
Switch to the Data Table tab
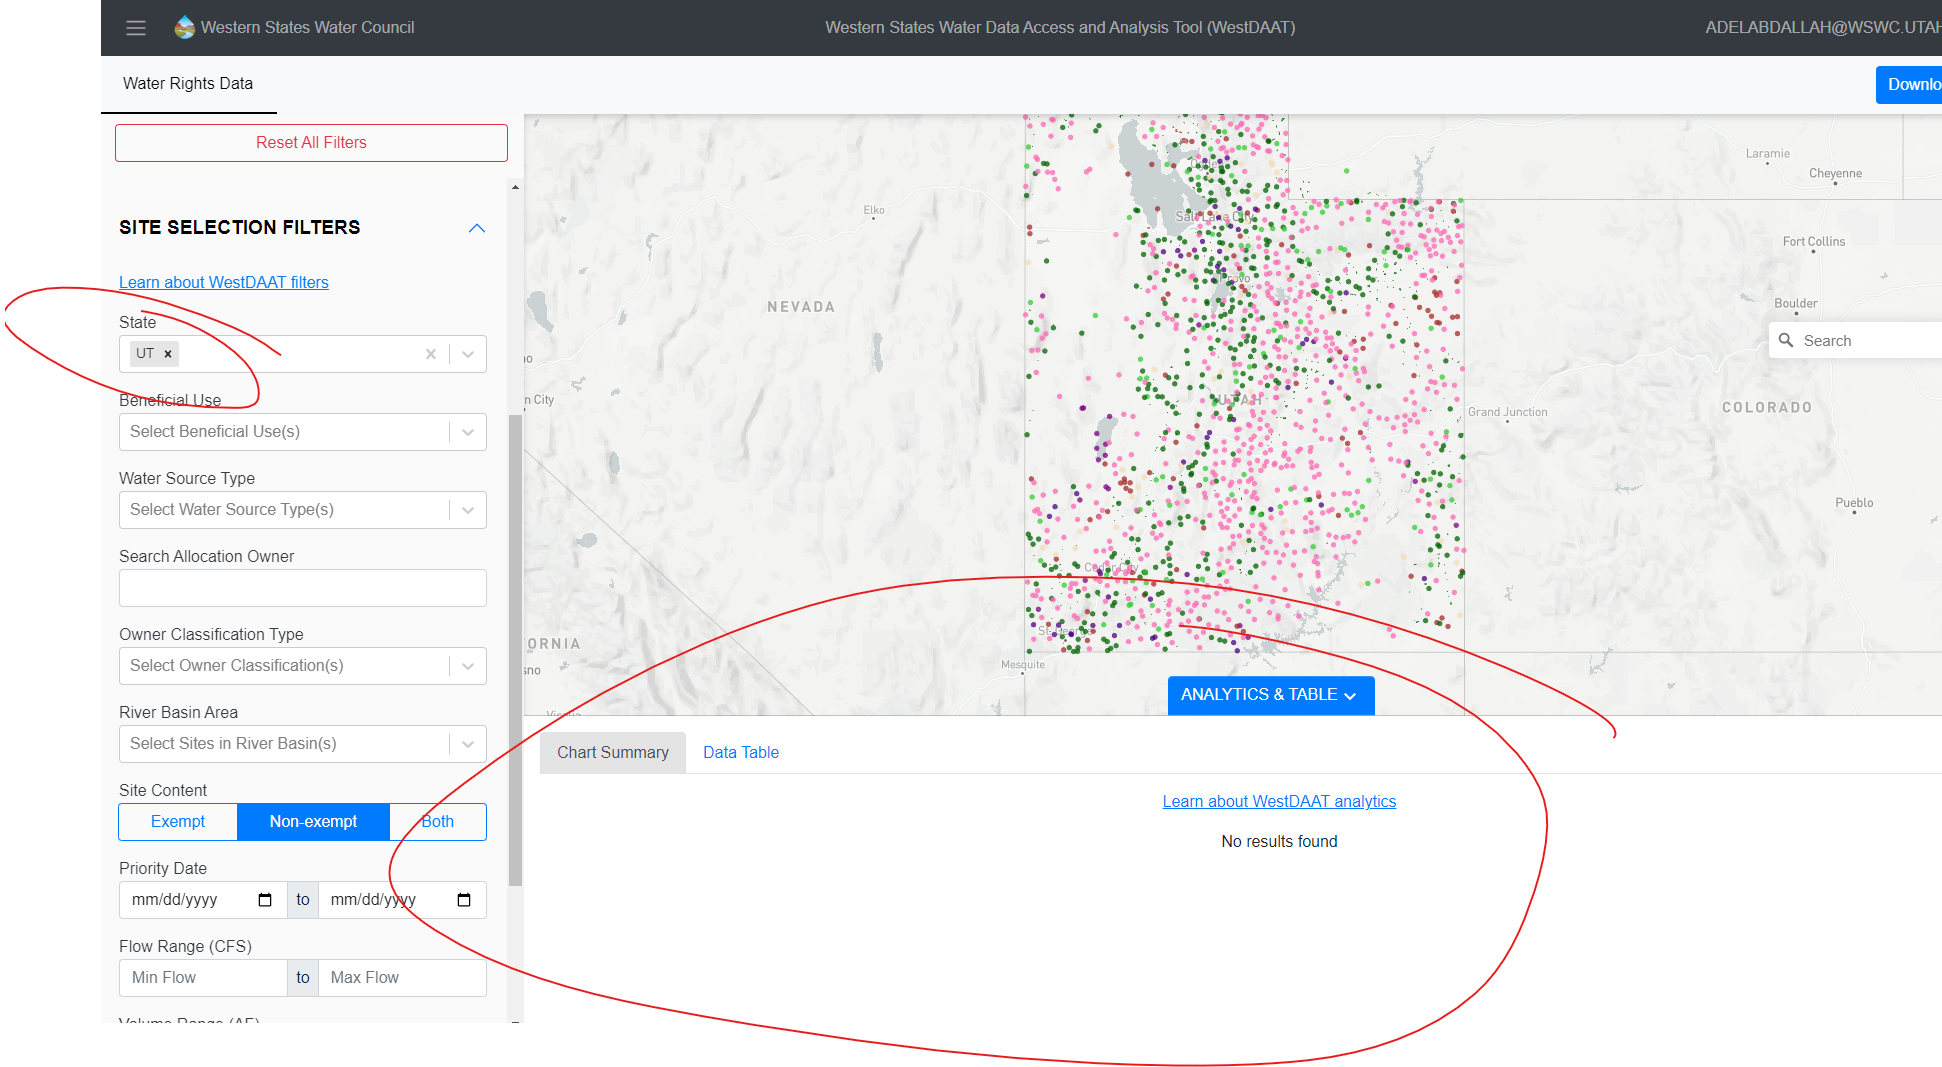(x=740, y=752)
